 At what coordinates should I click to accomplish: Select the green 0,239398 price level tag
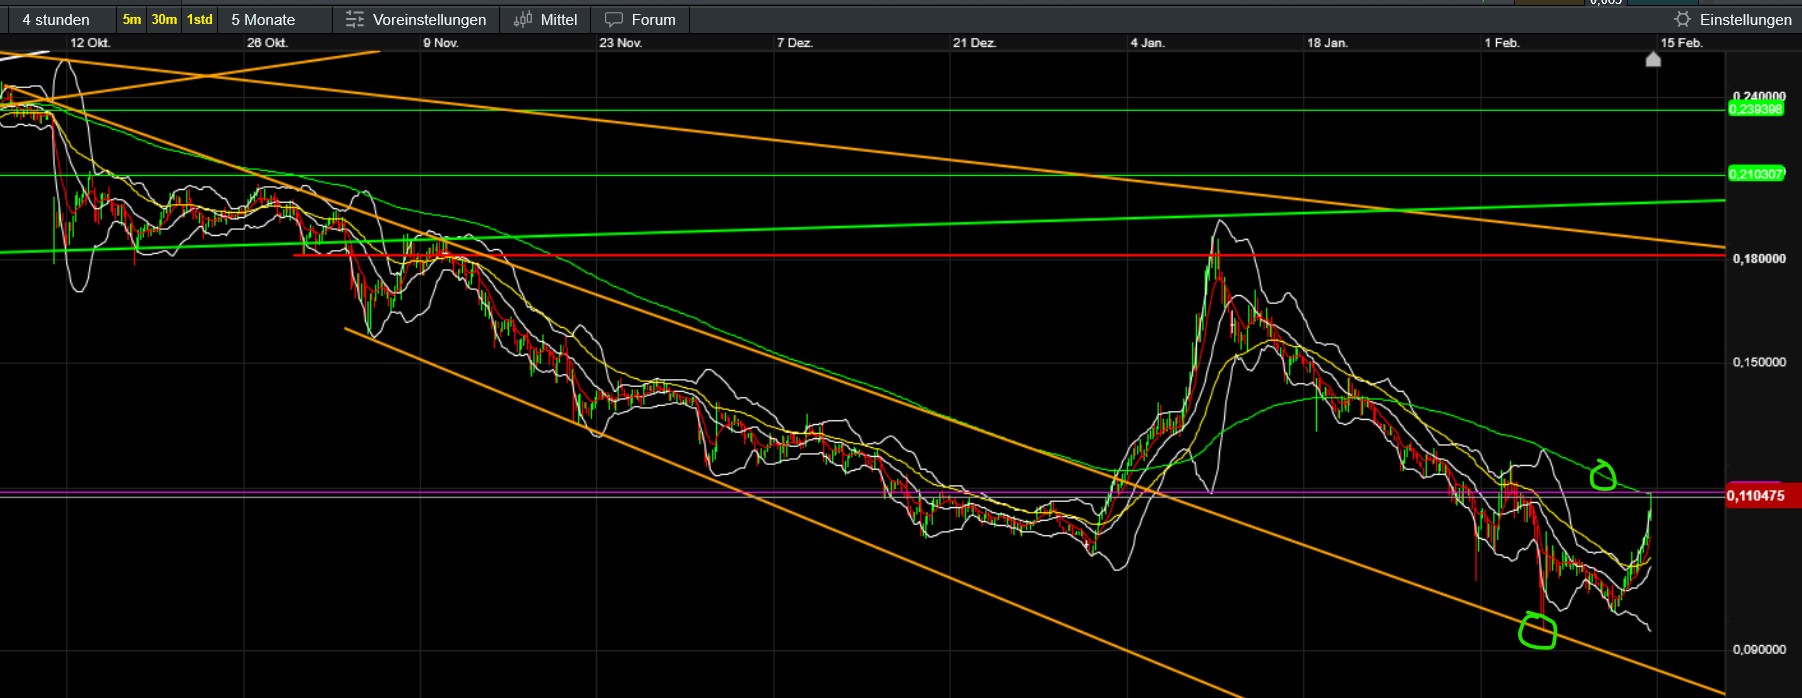pos(1755,109)
